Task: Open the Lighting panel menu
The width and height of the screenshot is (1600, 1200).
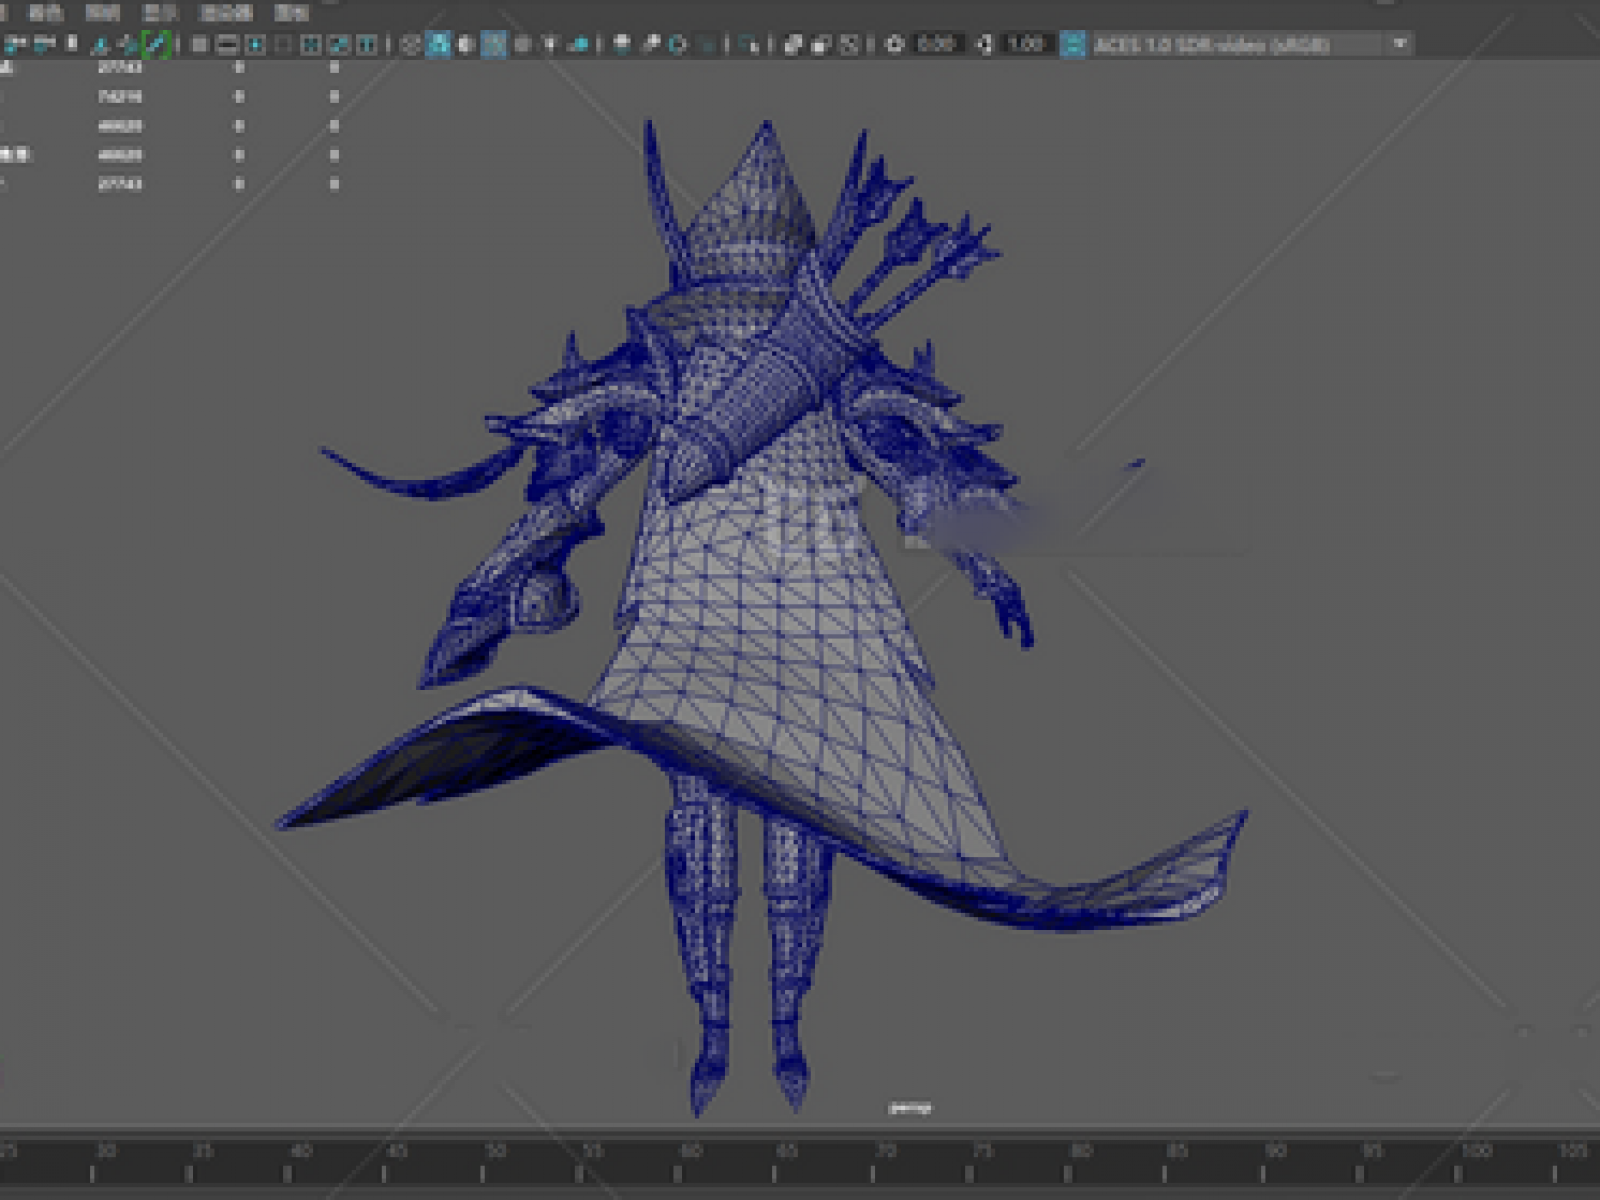Action: coord(102,12)
